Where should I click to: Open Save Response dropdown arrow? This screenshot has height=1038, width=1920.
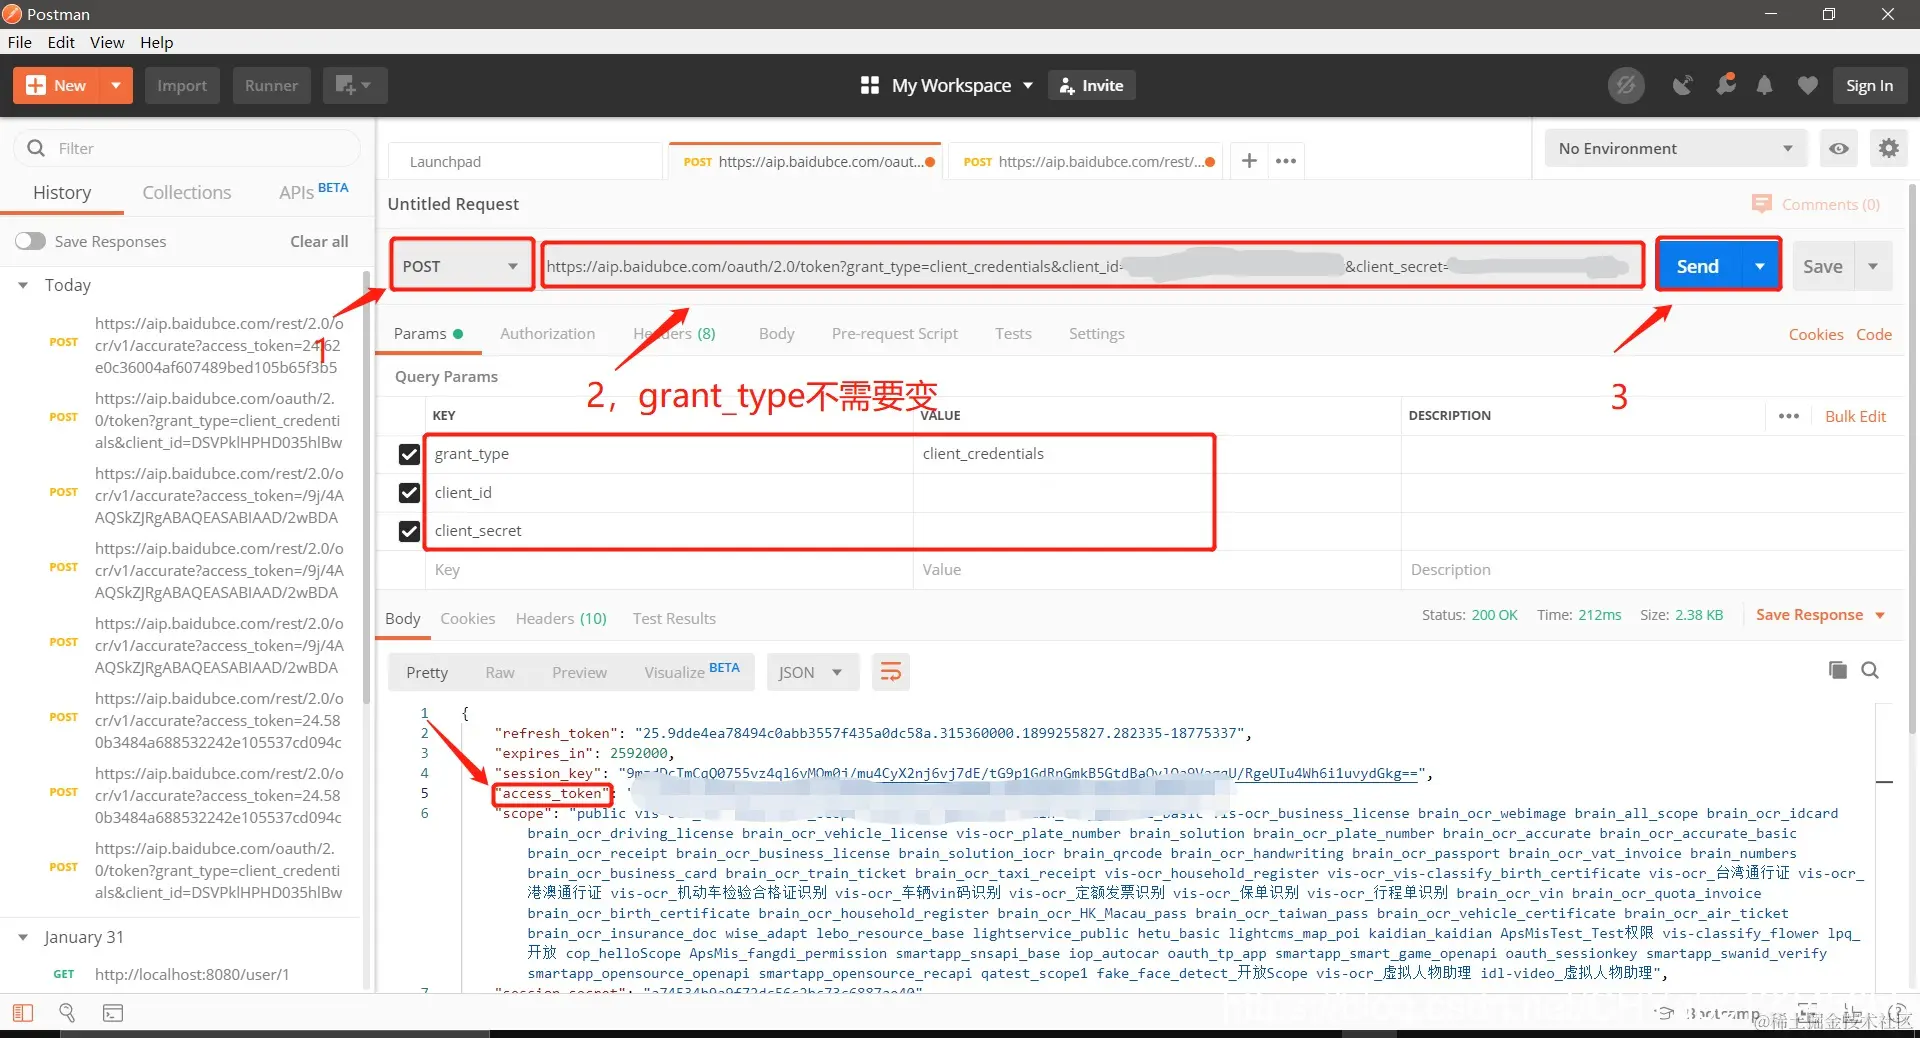click(1880, 615)
